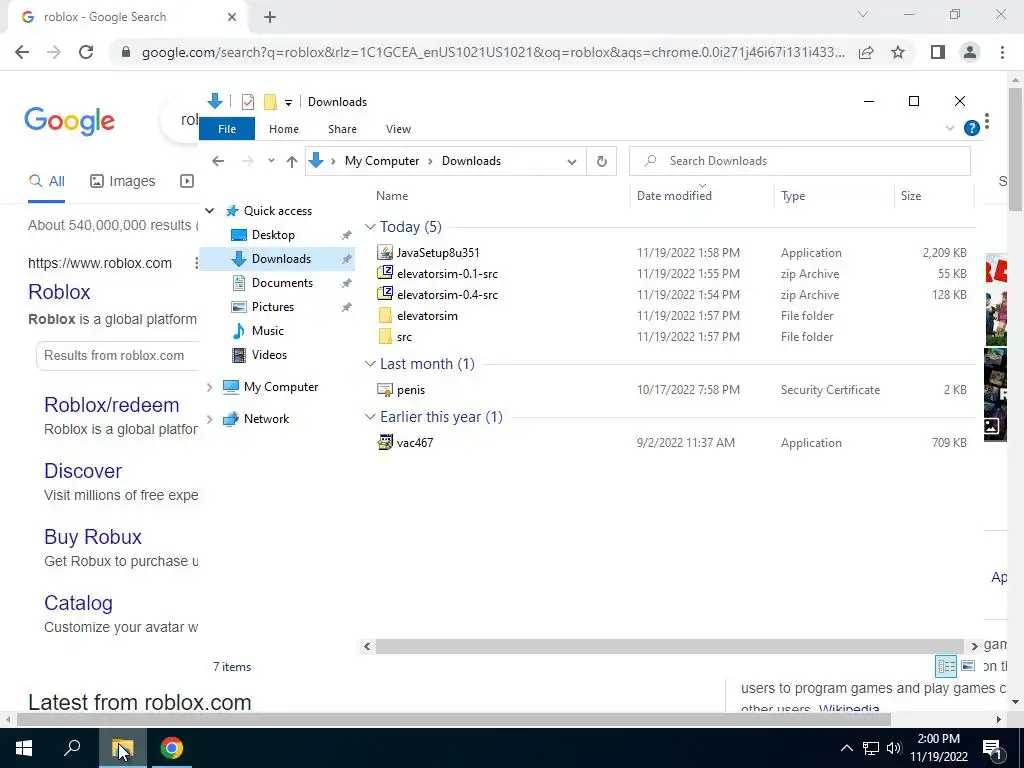This screenshot has width=1024, height=768.
Task: Show hidden system tray icons
Action: [x=846, y=748]
